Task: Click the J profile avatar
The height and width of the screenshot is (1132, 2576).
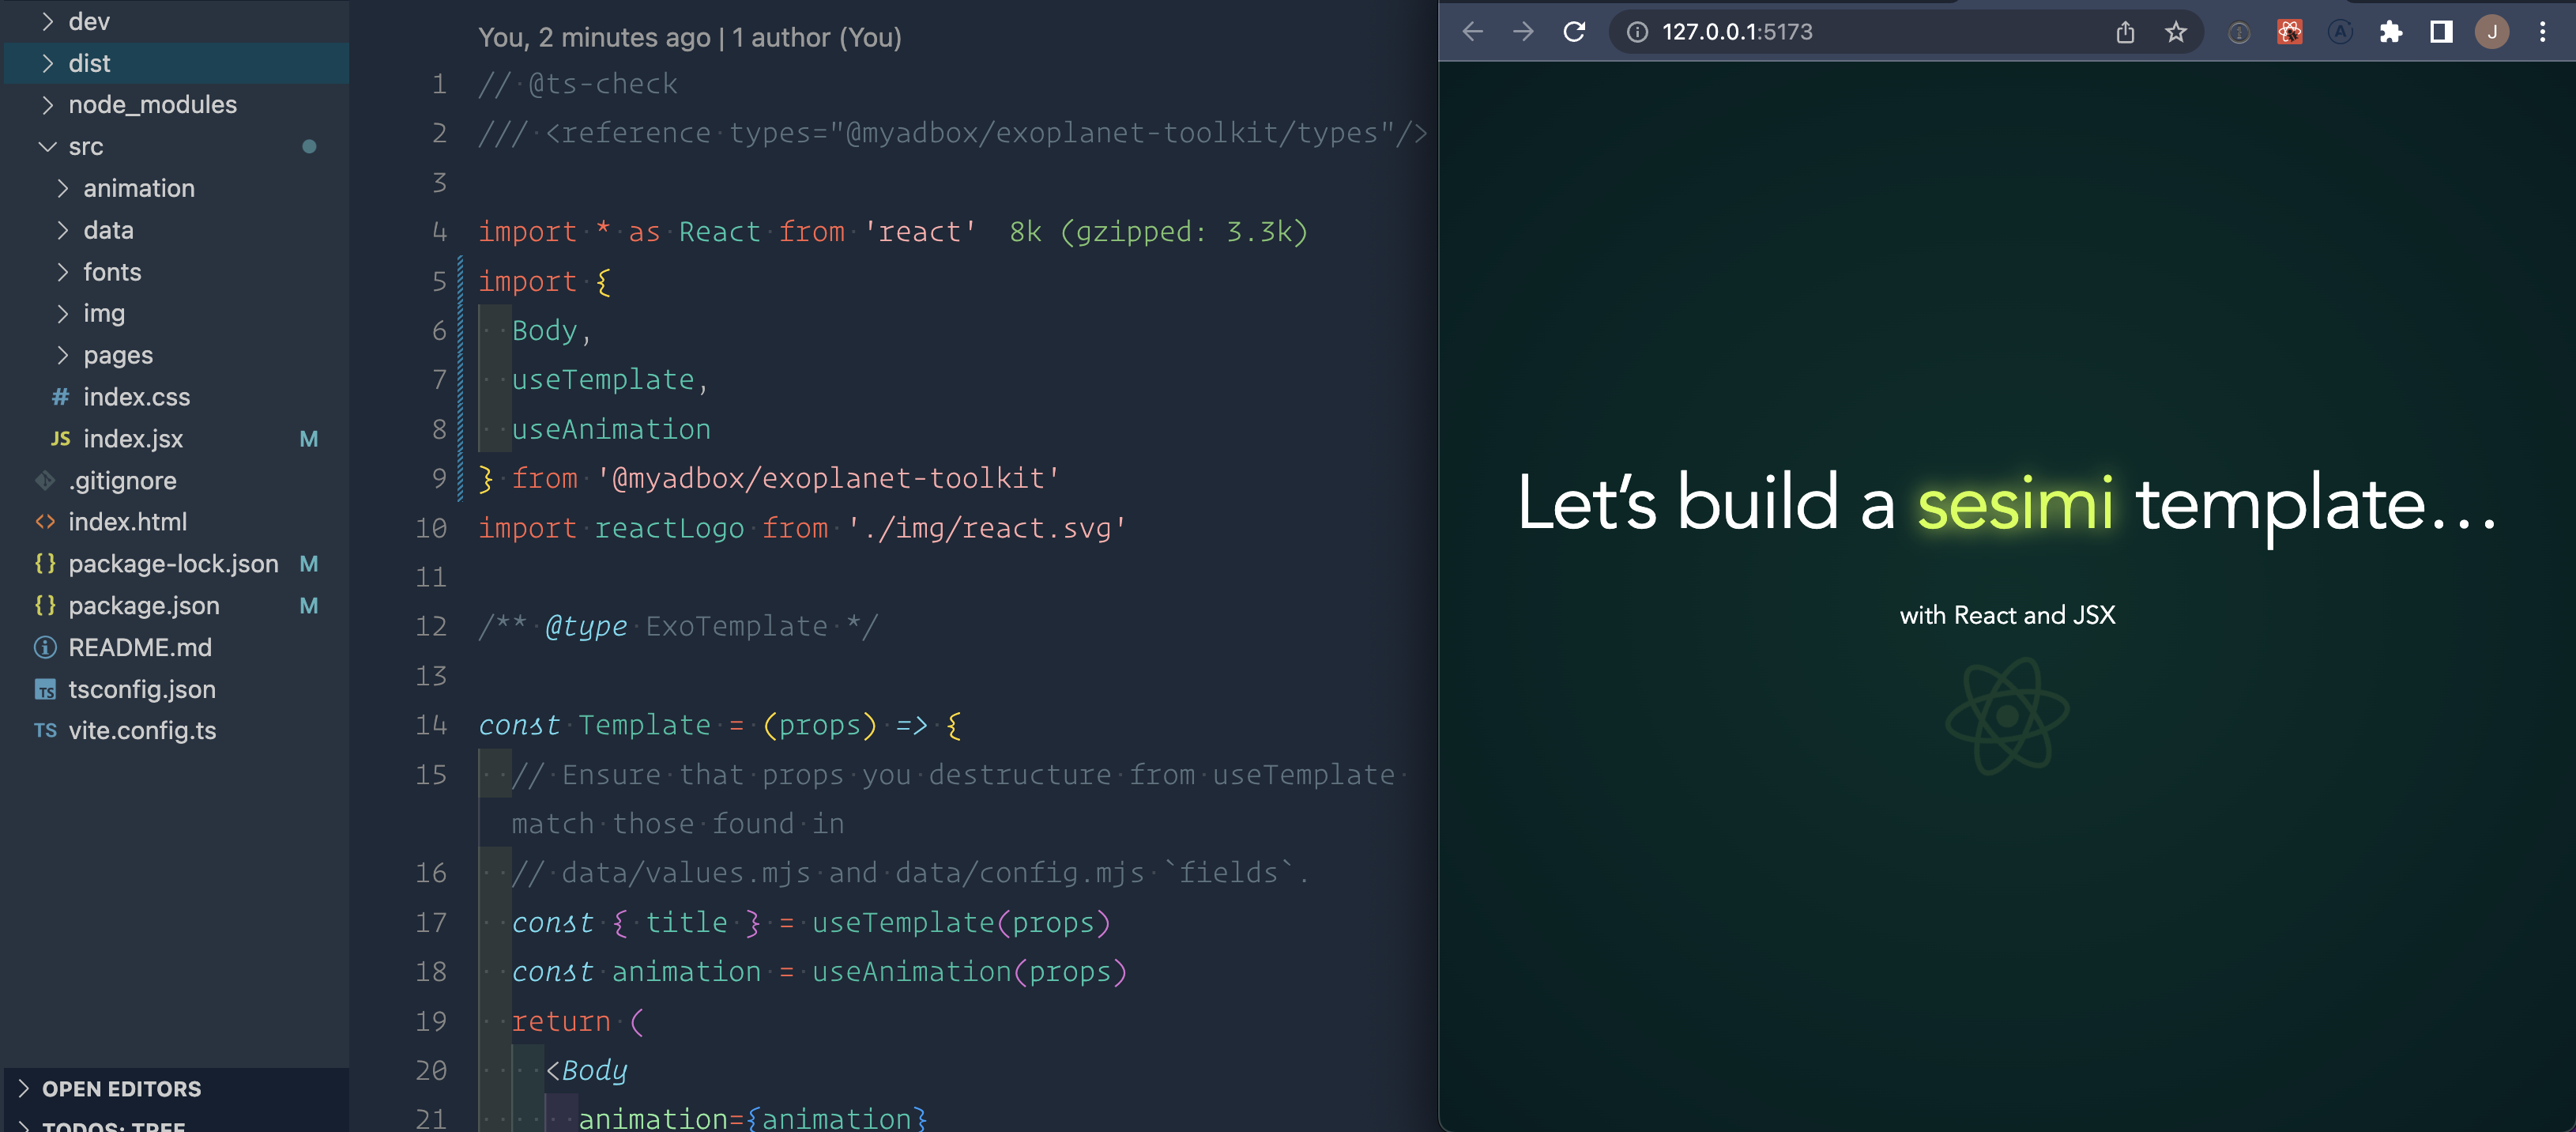Action: click(x=2491, y=32)
